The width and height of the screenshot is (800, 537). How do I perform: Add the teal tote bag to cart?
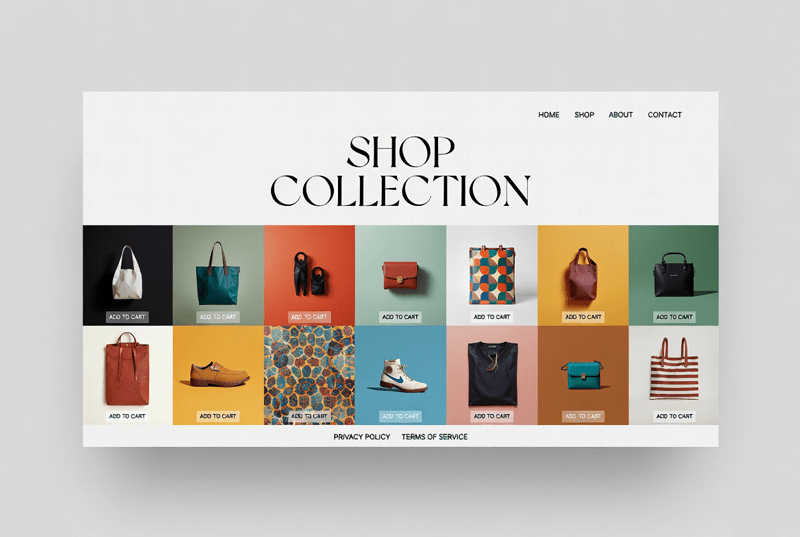pos(218,317)
